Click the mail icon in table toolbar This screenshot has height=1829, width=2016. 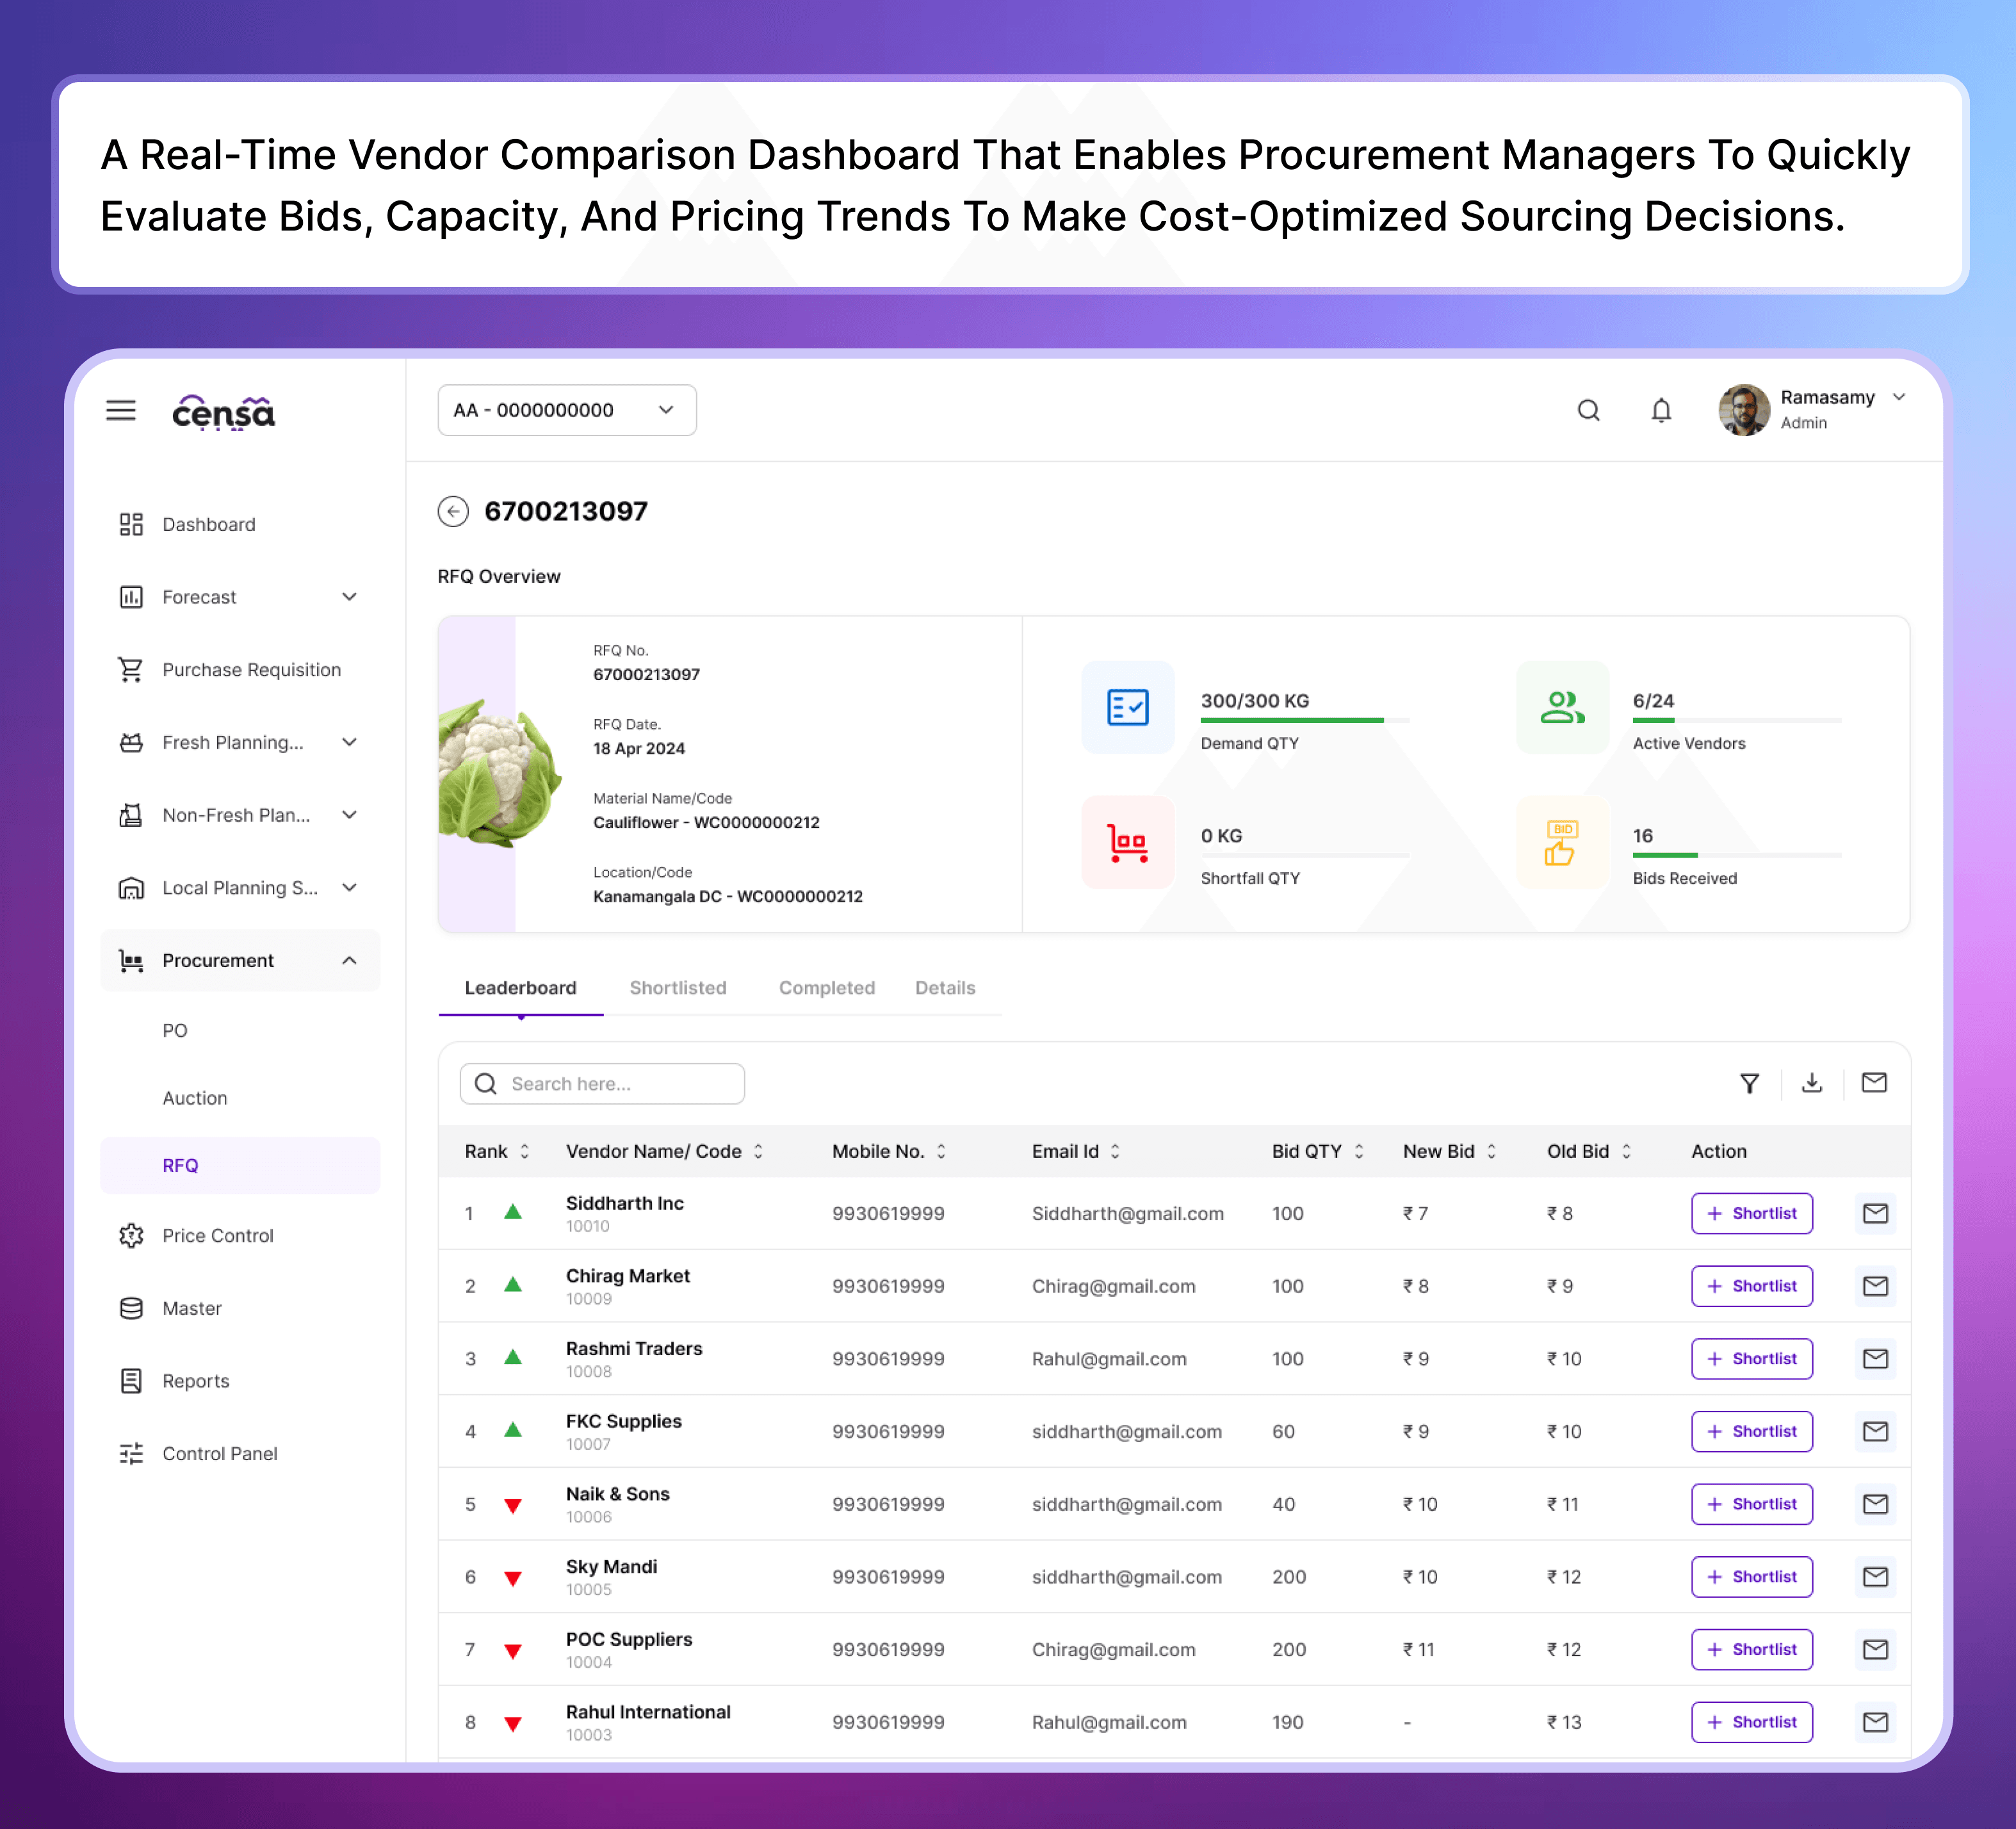pos(1874,1083)
